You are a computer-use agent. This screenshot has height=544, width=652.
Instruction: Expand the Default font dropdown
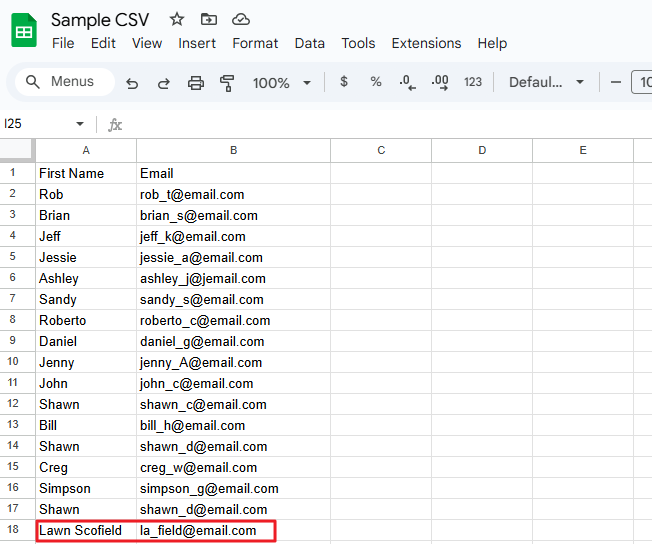tap(546, 82)
